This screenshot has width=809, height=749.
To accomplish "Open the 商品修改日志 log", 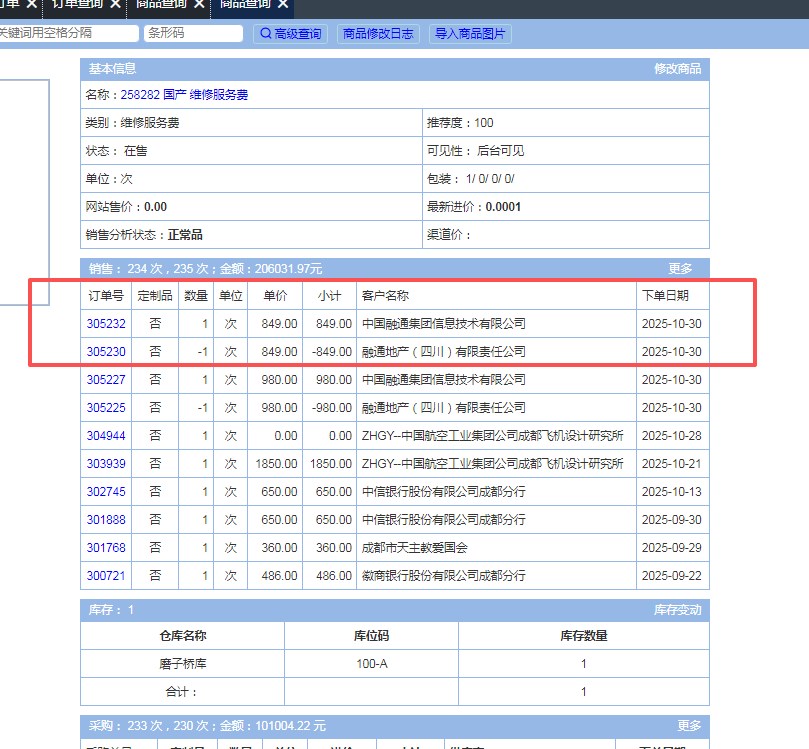I will click(x=378, y=34).
